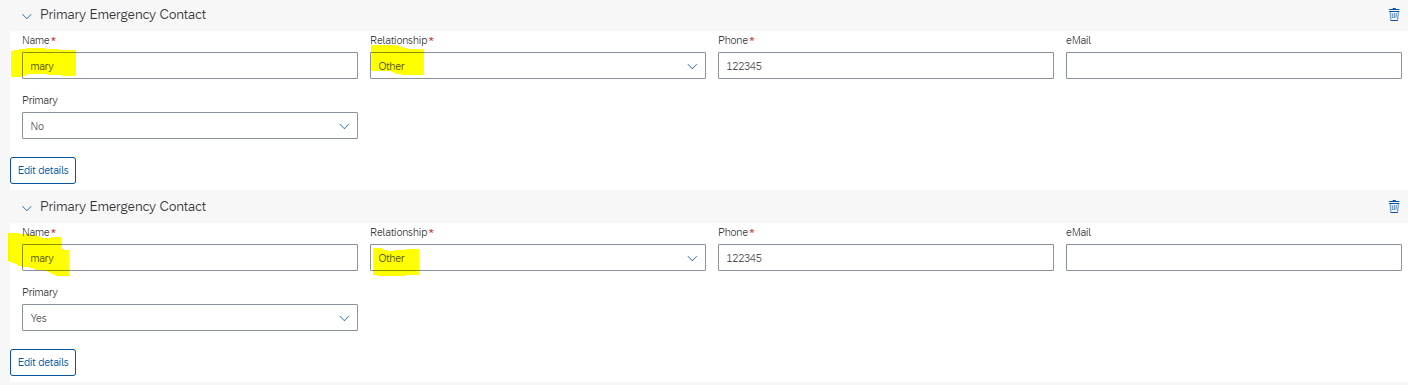Click the first Primary Emergency Contact header title
This screenshot has height=385, width=1408.
coord(123,14)
